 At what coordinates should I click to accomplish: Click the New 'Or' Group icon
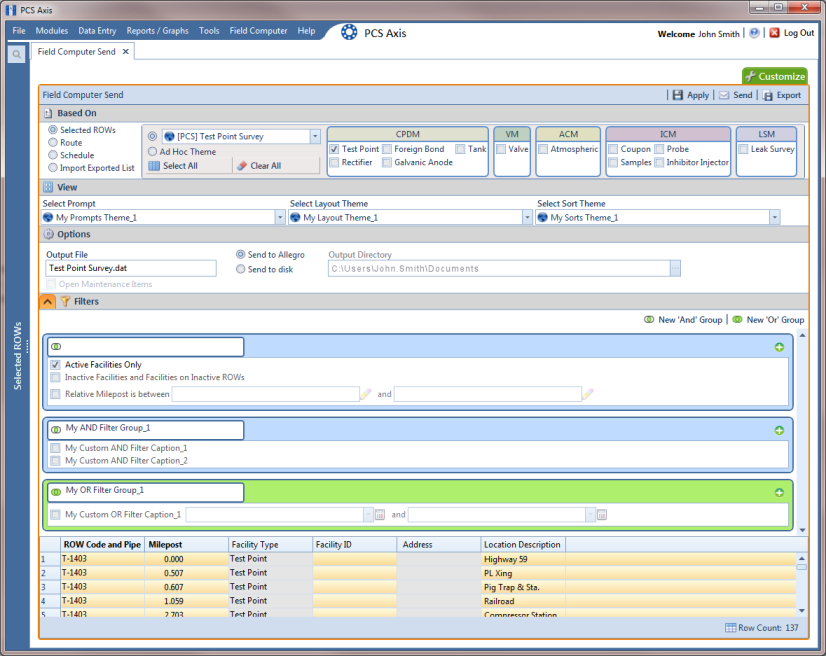point(738,320)
